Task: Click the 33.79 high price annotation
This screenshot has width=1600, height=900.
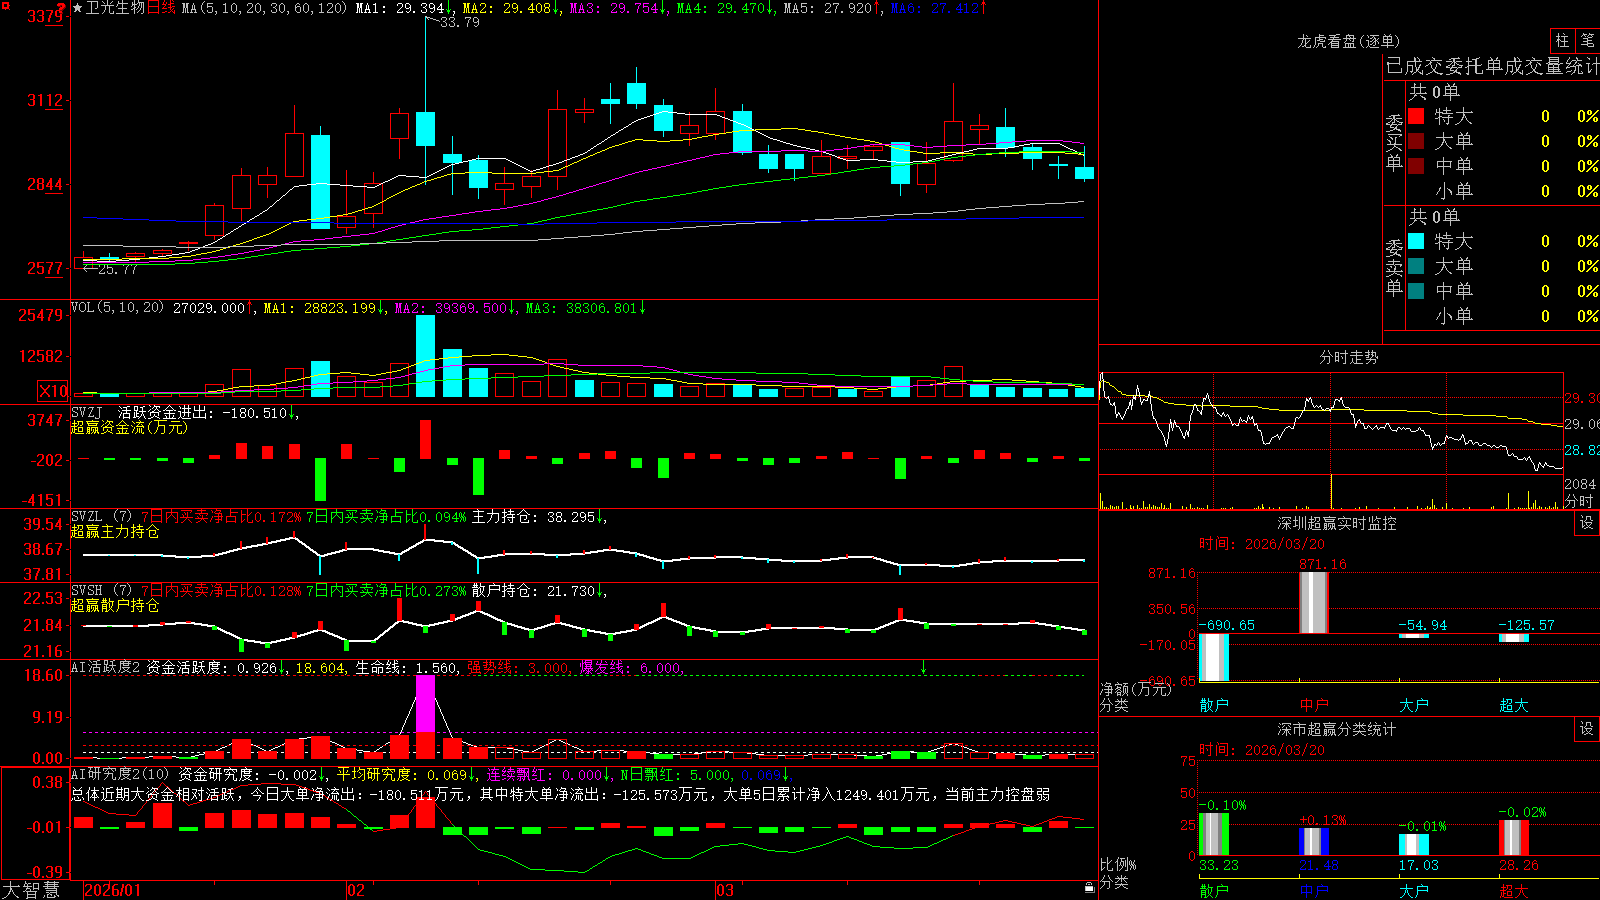Action: pos(459,22)
